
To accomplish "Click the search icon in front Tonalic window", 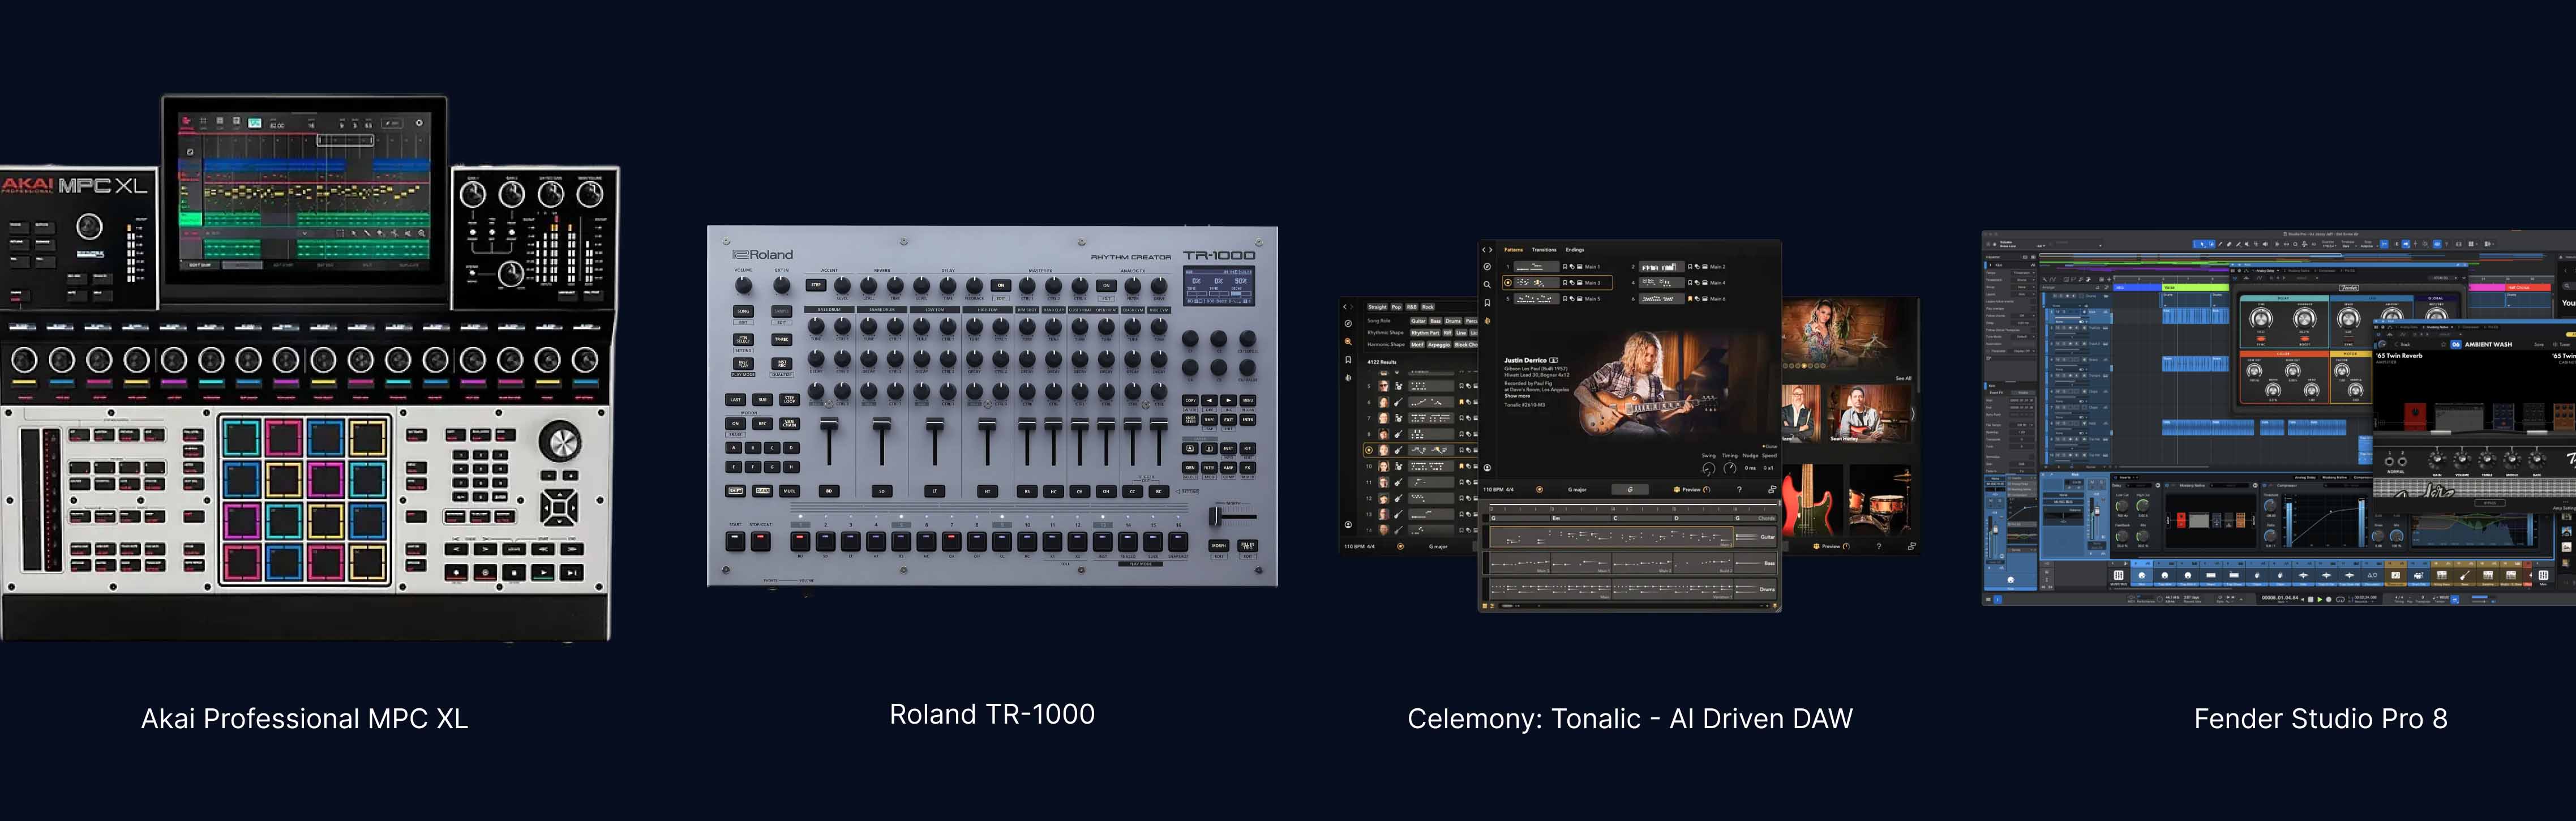I will pyautogui.click(x=1487, y=284).
